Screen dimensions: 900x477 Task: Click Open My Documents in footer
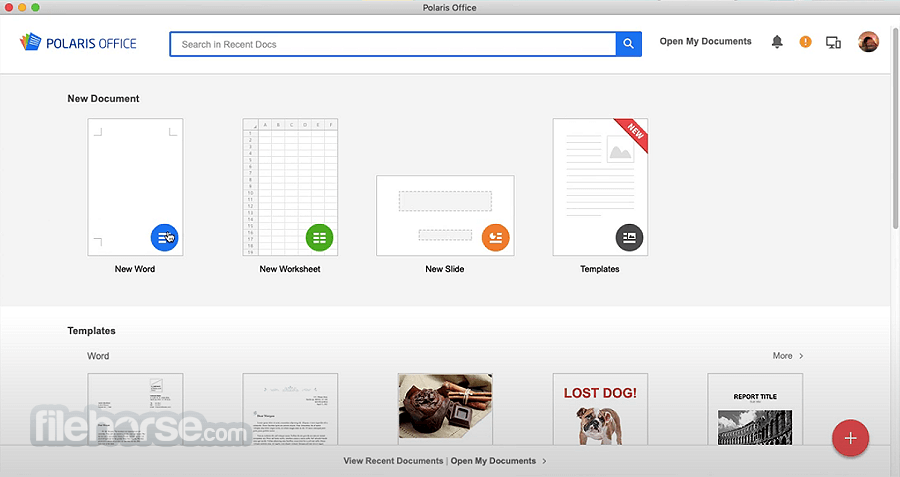pyautogui.click(x=493, y=461)
